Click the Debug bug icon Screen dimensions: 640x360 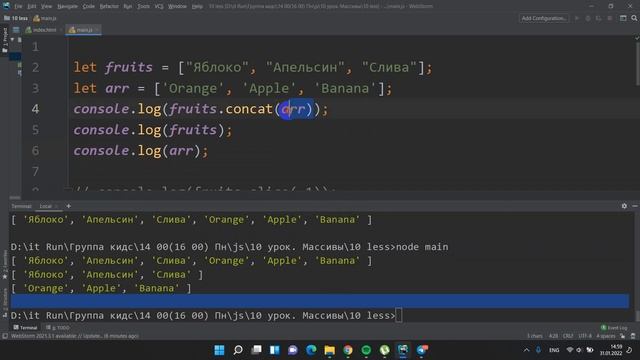(x=588, y=18)
